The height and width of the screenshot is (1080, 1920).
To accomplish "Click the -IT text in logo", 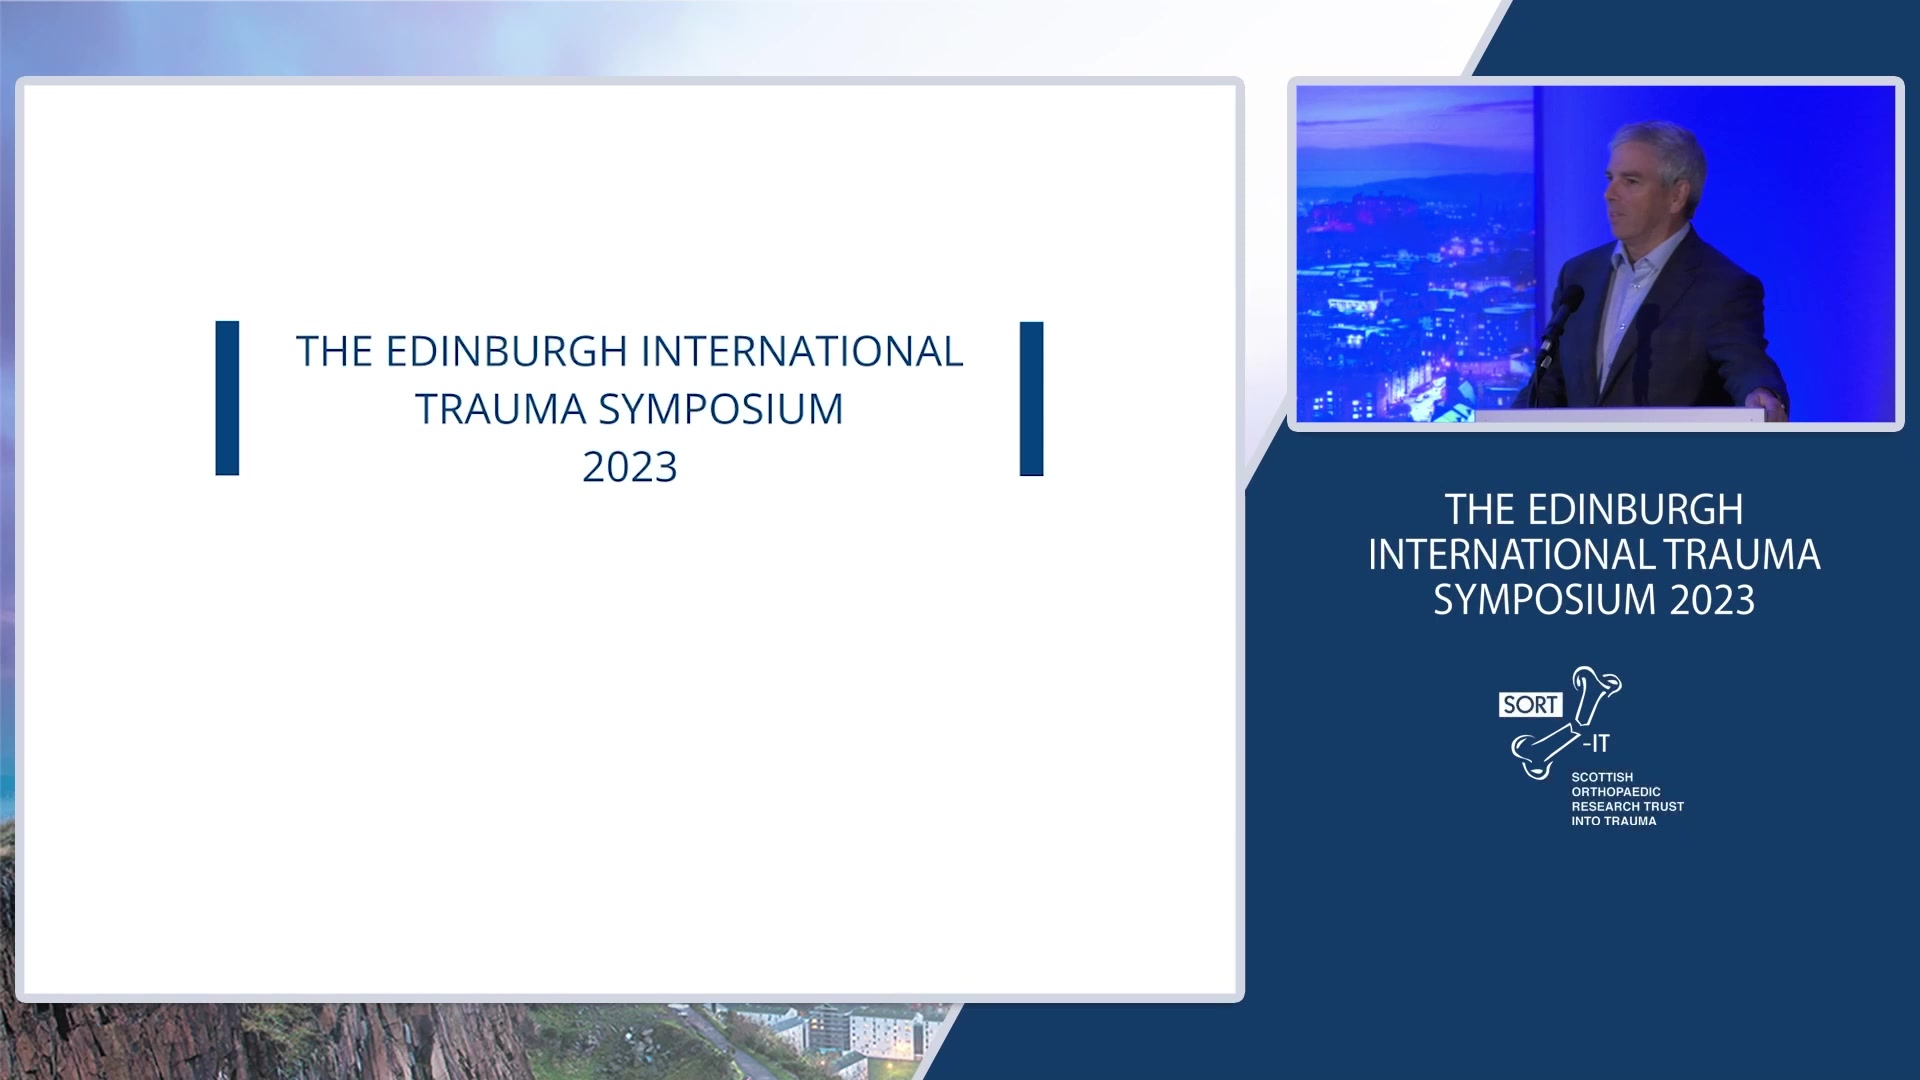I will pos(1597,743).
